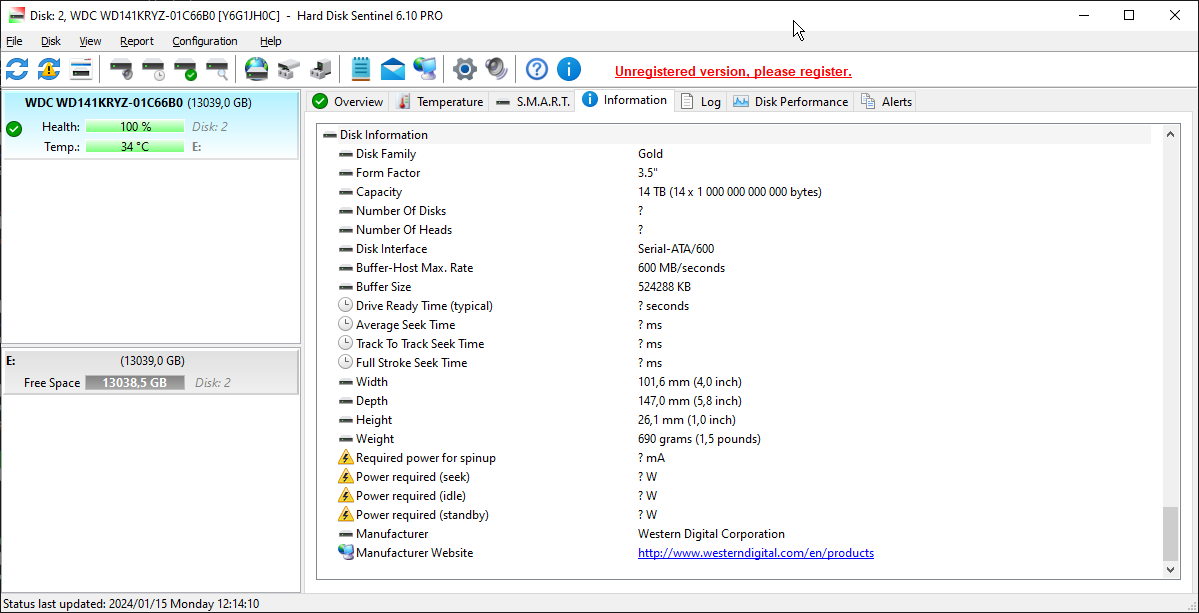Click the disk acoustic speaker toolbar icon
Screen dimensions: 1199x613
[122, 70]
